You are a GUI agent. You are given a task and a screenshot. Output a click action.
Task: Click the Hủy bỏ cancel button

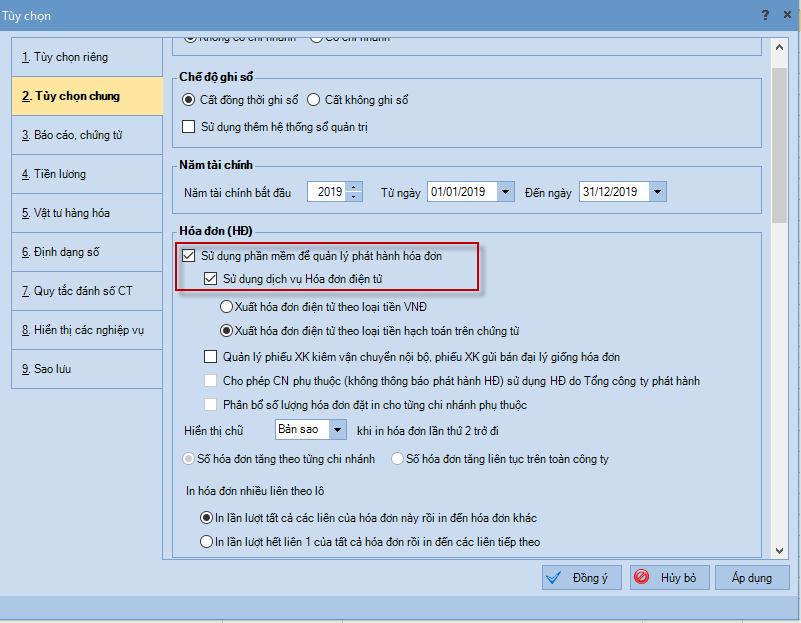click(x=669, y=578)
